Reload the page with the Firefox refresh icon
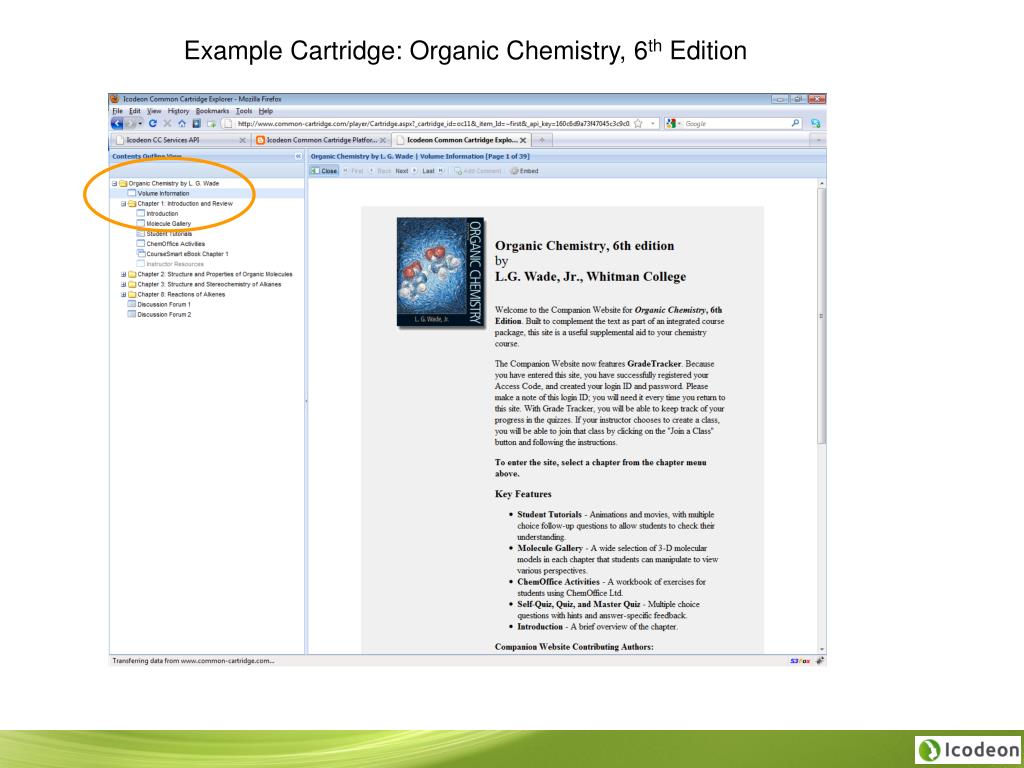Screen dimensions: 1024x768 (x=153, y=123)
